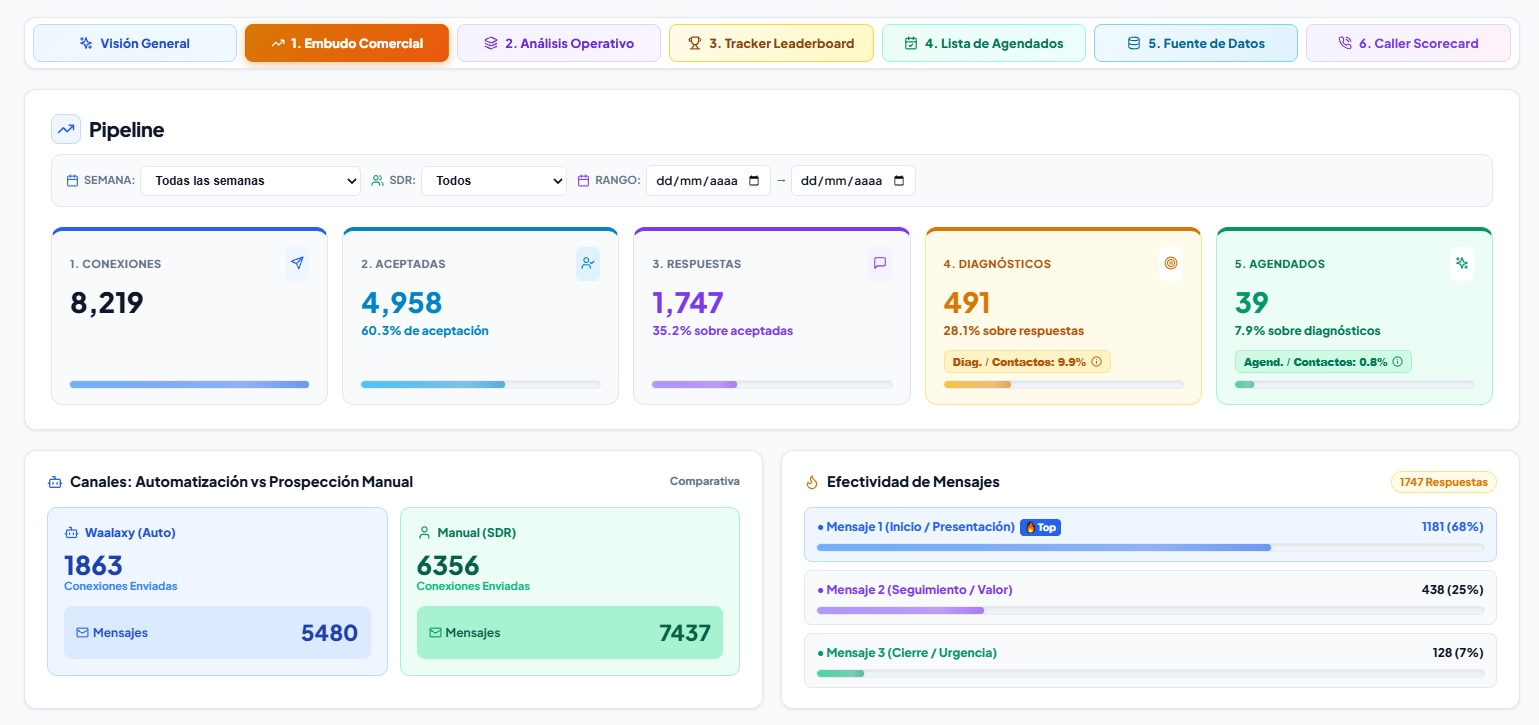Click the info icon next to Agend. / Contactos
Screen dimensions: 1539x725
1398,362
